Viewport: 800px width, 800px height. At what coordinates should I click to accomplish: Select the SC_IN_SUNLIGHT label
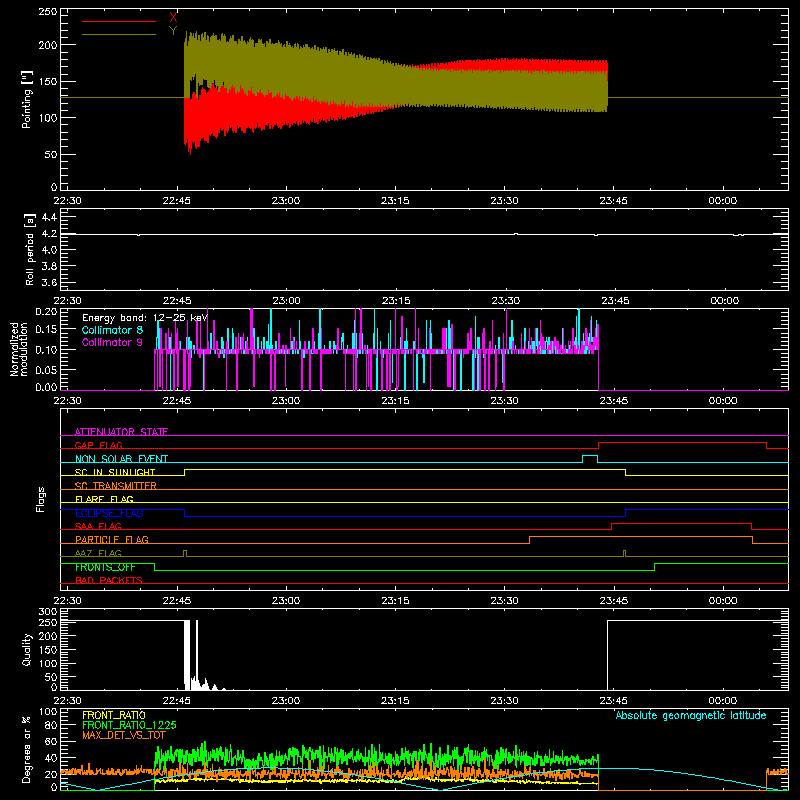(x=115, y=472)
